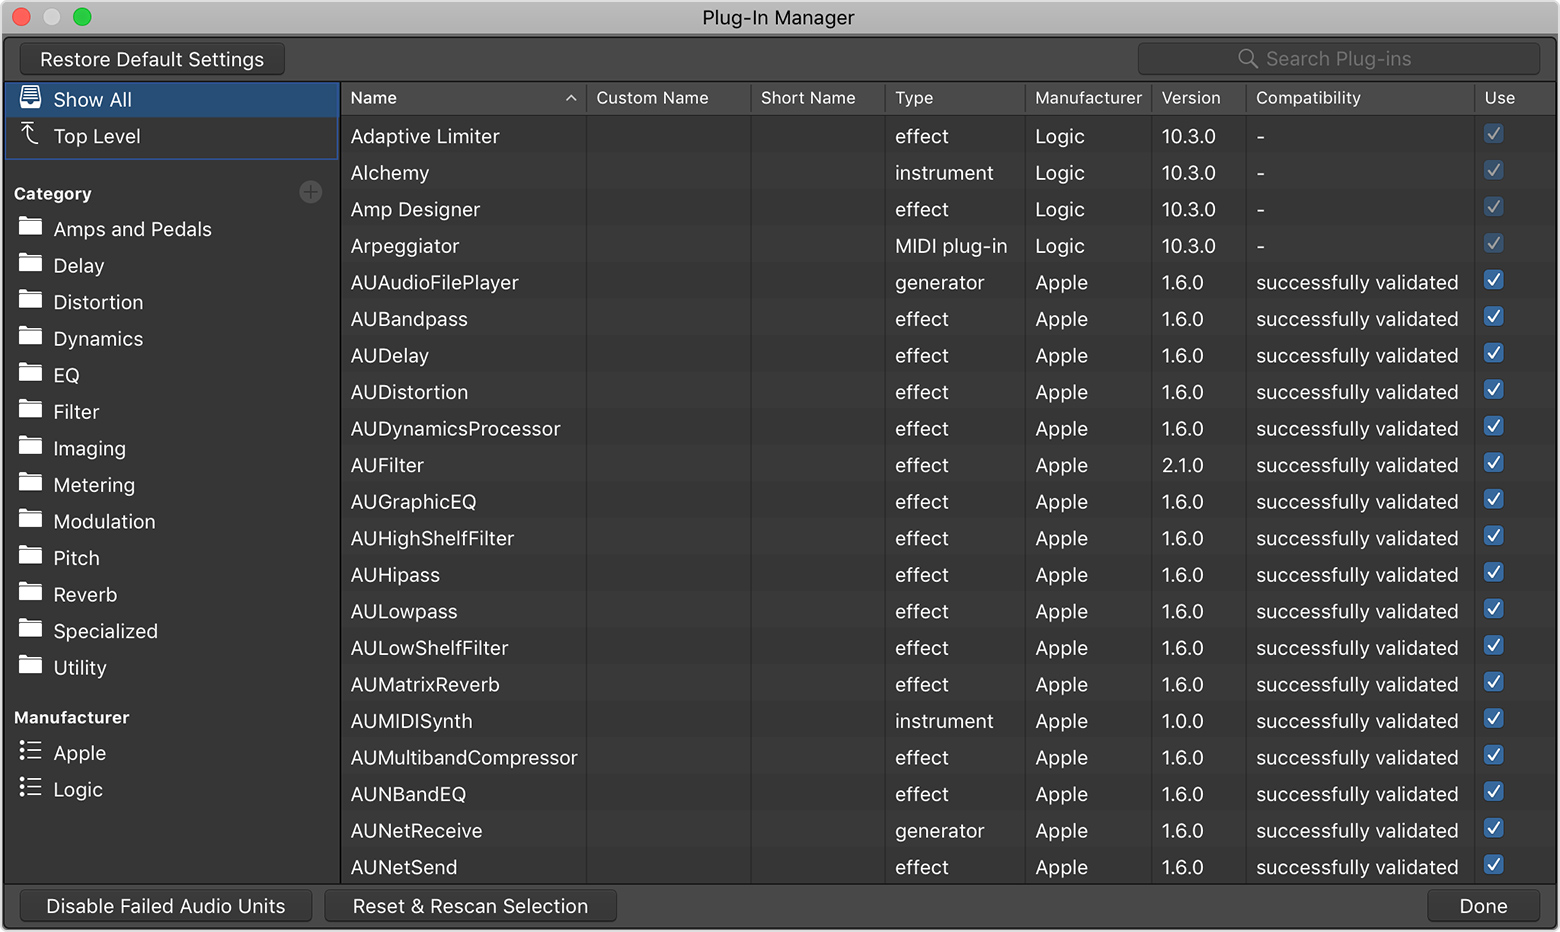Image resolution: width=1560 pixels, height=932 pixels.
Task: Click the Delay folder icon
Action: 31,264
